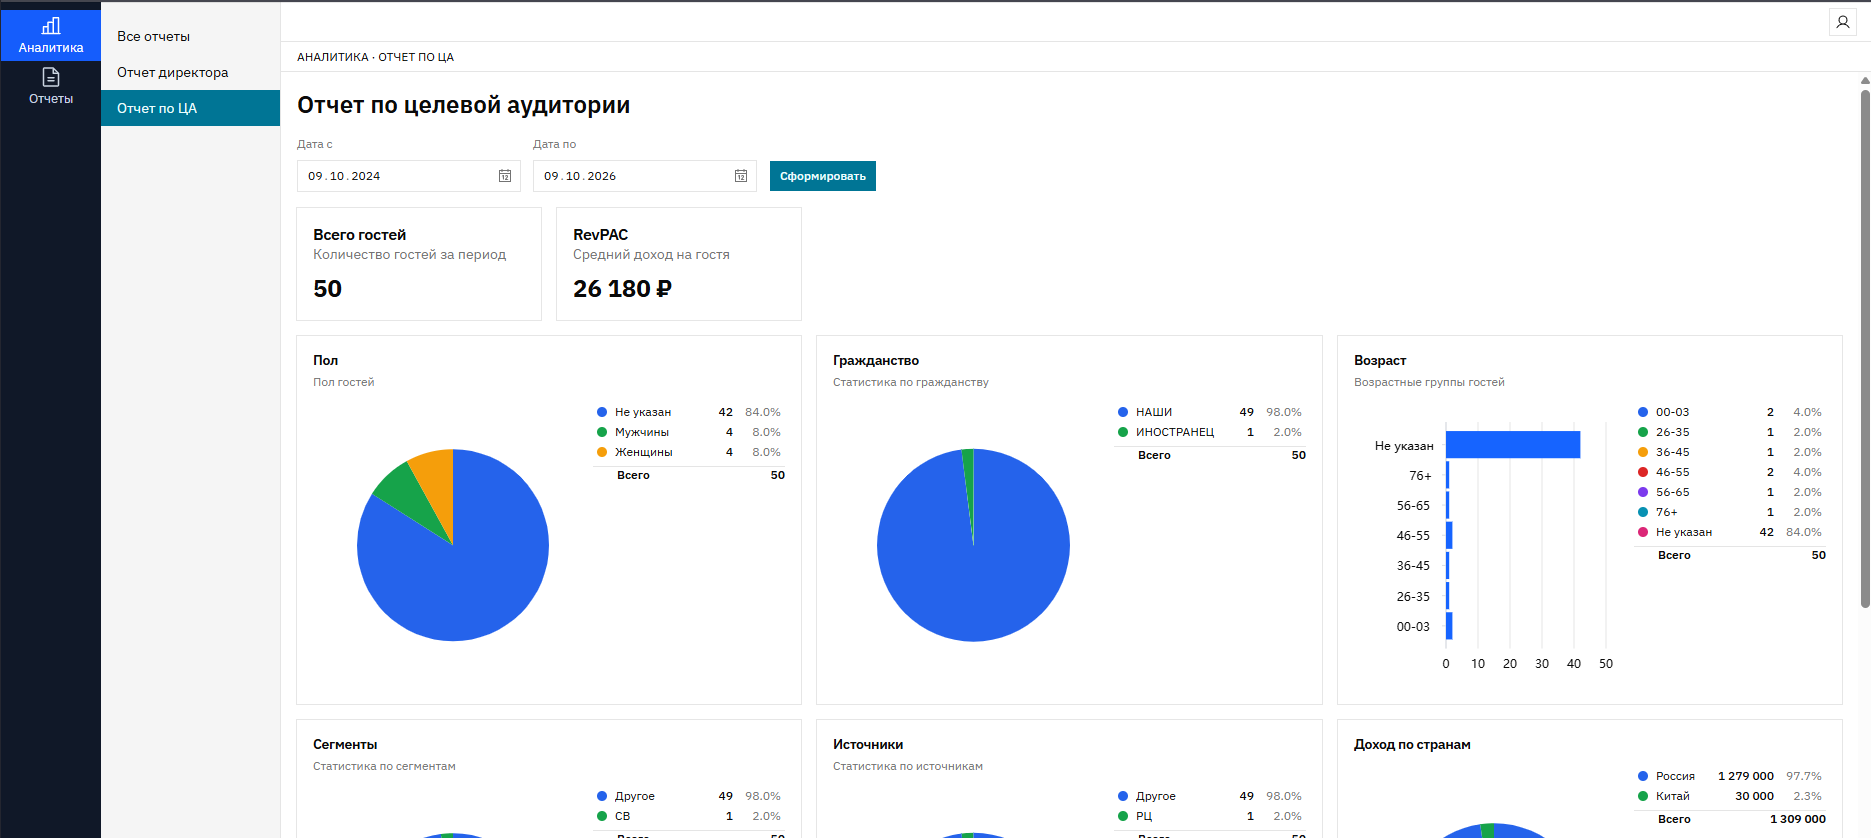The height and width of the screenshot is (838, 1871).
Task: Click the orange Женщины legend dot
Action: tap(602, 452)
